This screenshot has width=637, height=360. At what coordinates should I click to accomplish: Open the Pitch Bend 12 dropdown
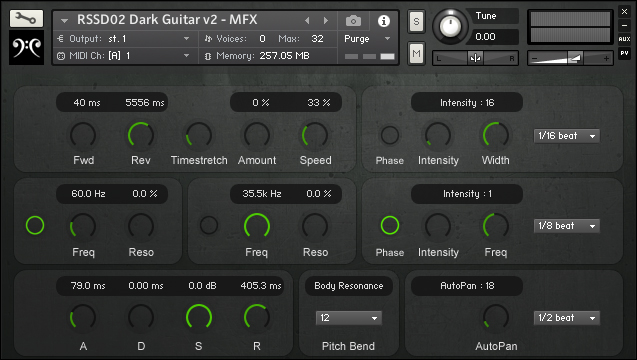(349, 318)
